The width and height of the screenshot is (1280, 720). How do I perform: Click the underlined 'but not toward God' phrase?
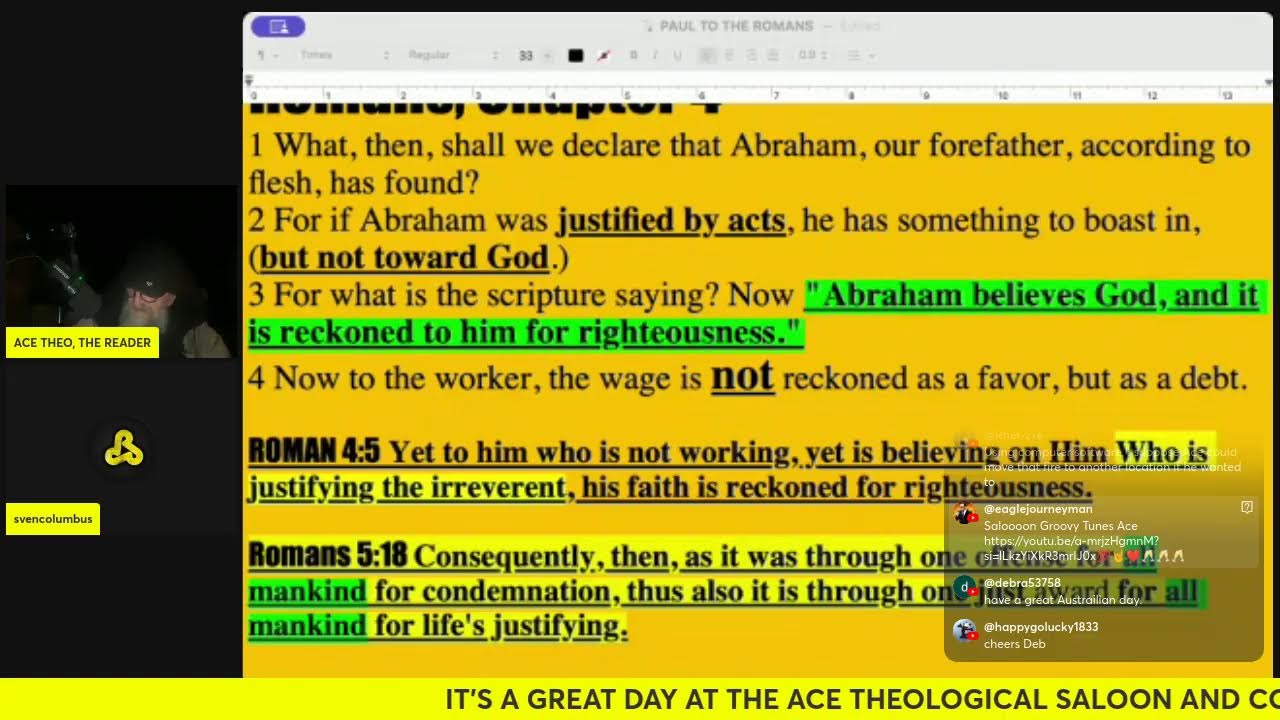click(404, 258)
